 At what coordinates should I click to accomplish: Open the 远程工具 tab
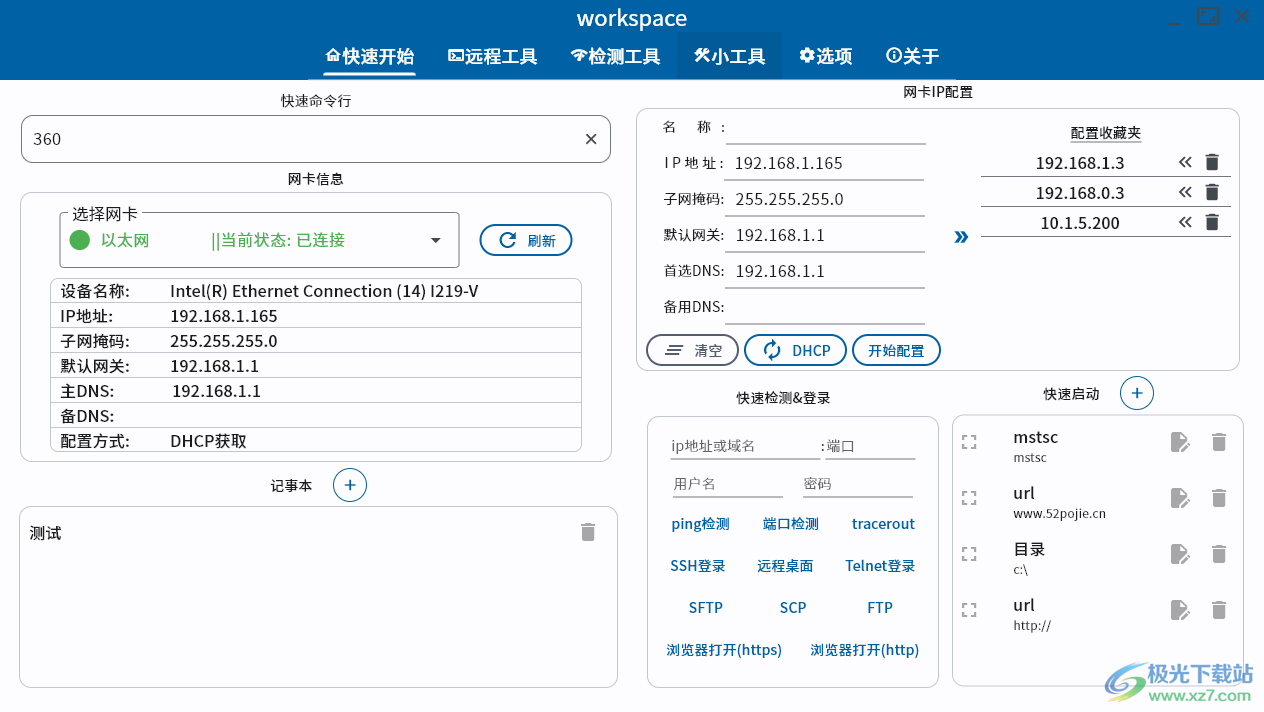click(x=493, y=56)
